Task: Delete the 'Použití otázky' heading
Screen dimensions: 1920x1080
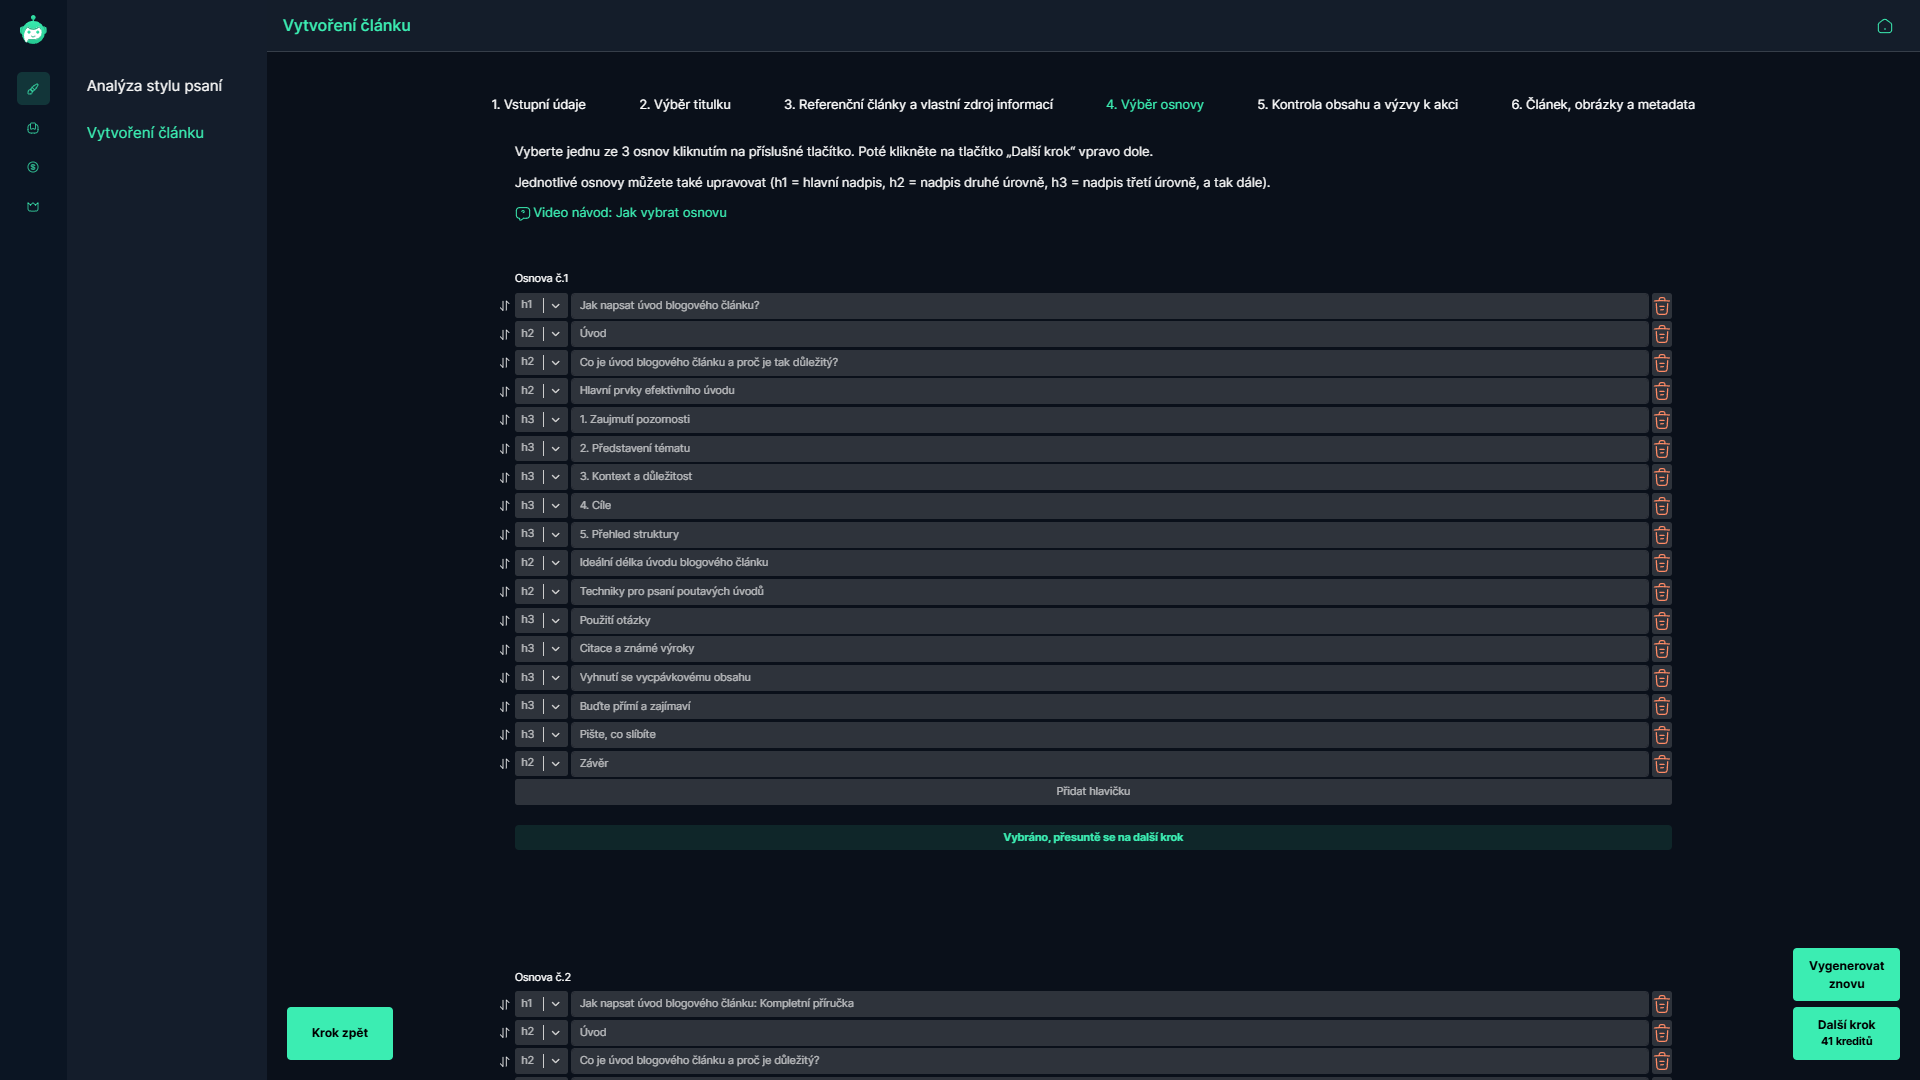Action: click(1661, 621)
